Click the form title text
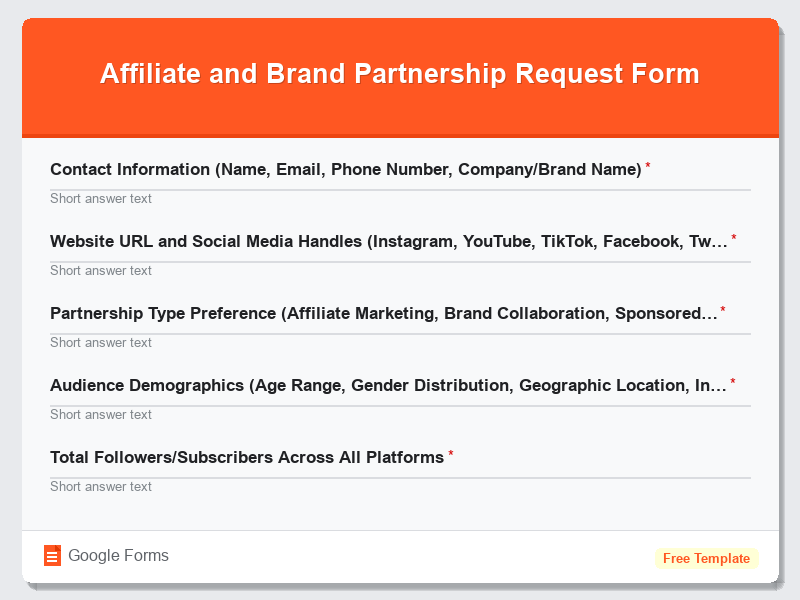 click(x=400, y=73)
